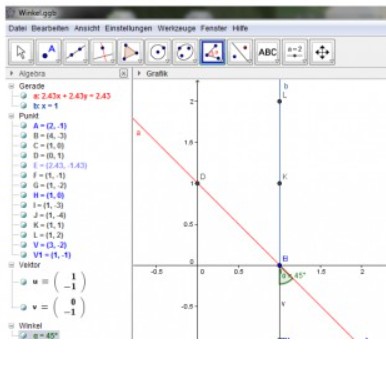Select the Move Graphics View tool
The width and height of the screenshot is (386, 365).
322,52
